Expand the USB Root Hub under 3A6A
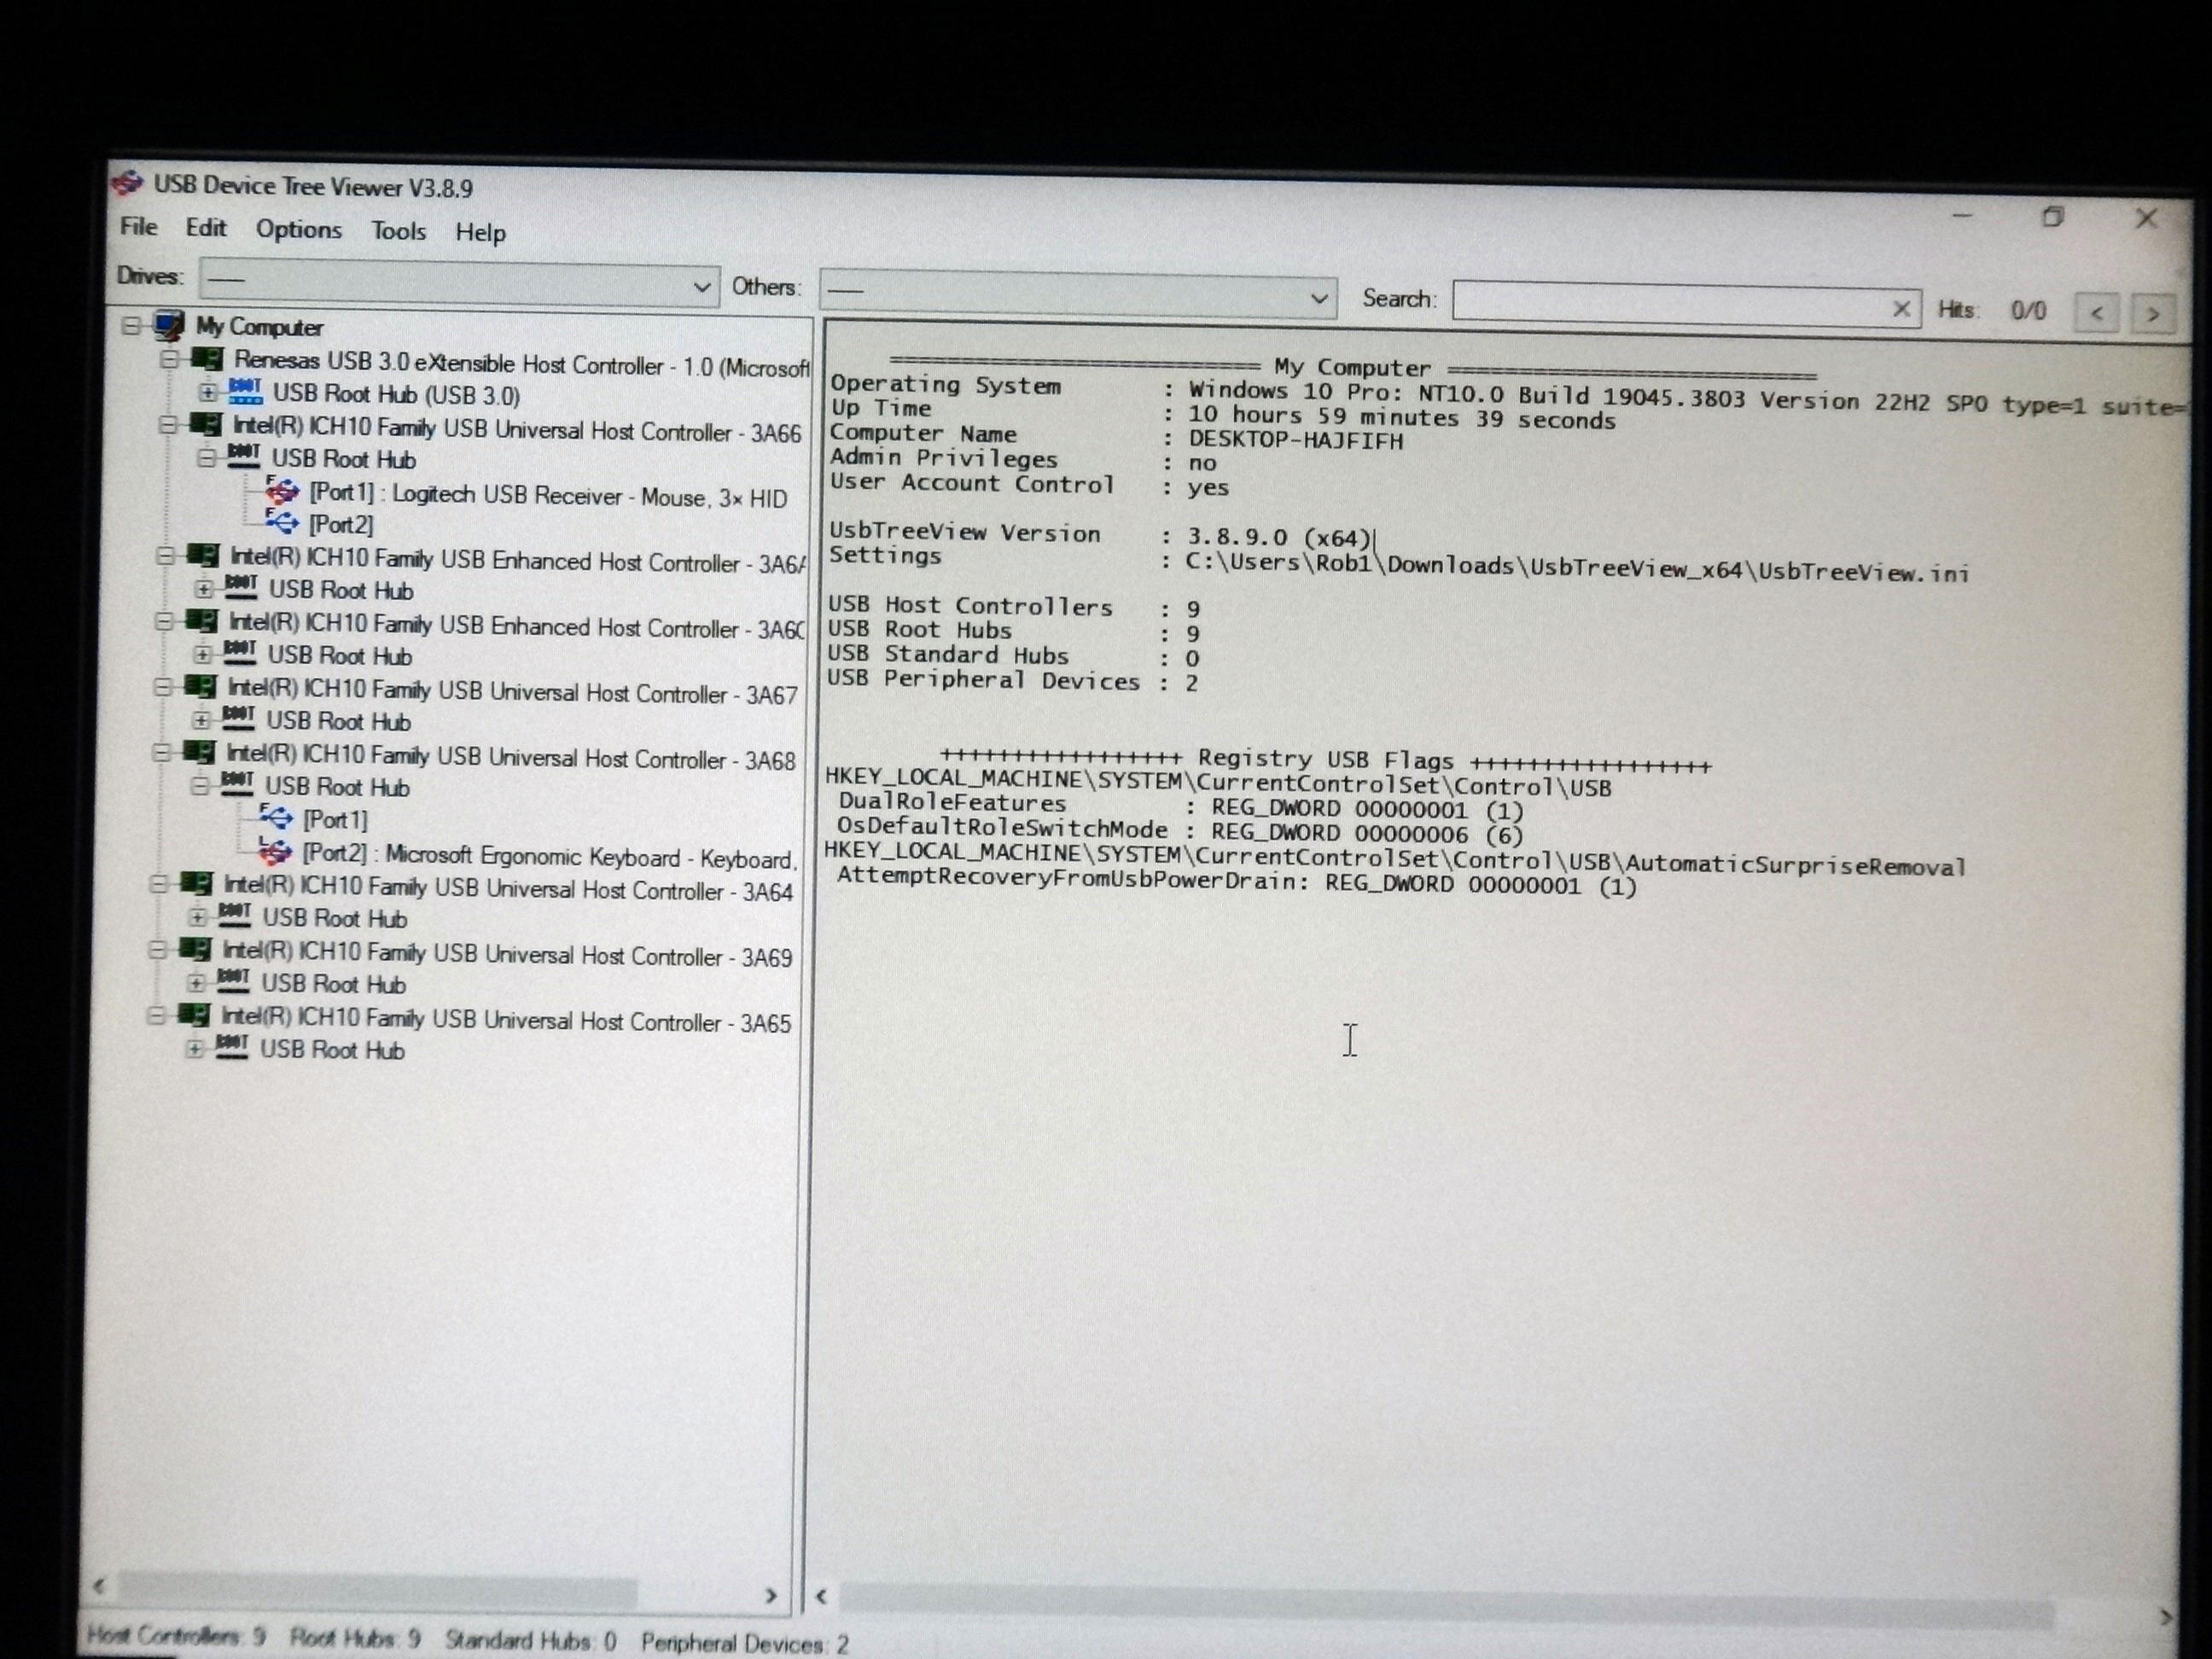The width and height of the screenshot is (2212, 1659). [203, 588]
